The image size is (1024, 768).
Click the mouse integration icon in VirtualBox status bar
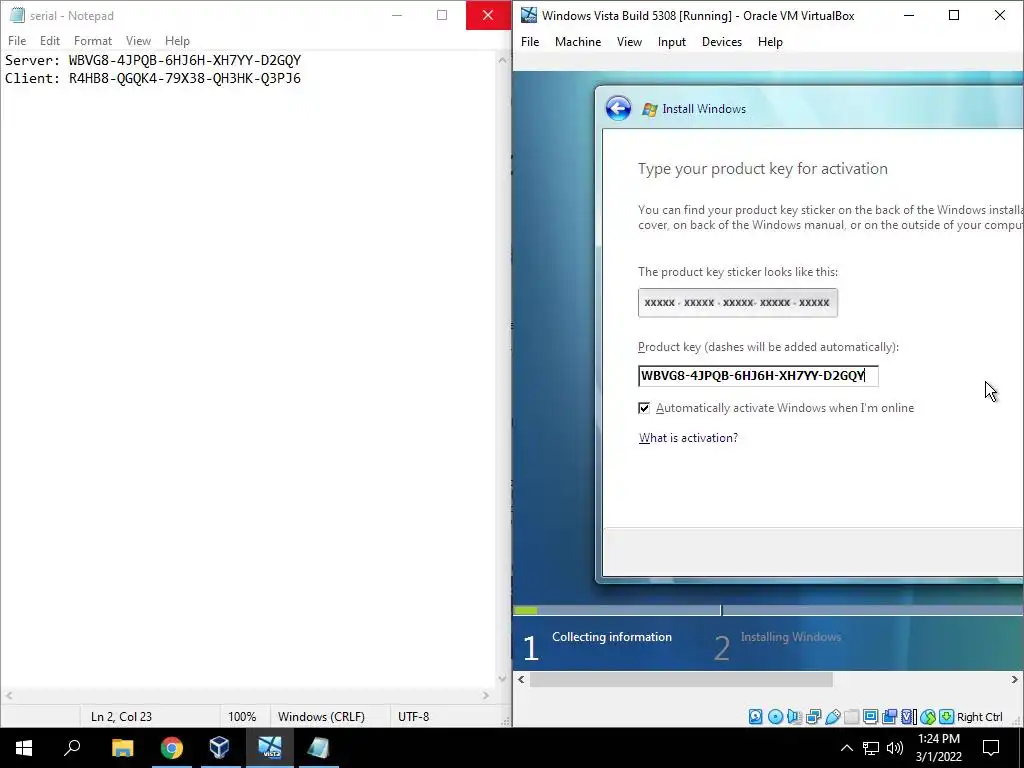(928, 716)
